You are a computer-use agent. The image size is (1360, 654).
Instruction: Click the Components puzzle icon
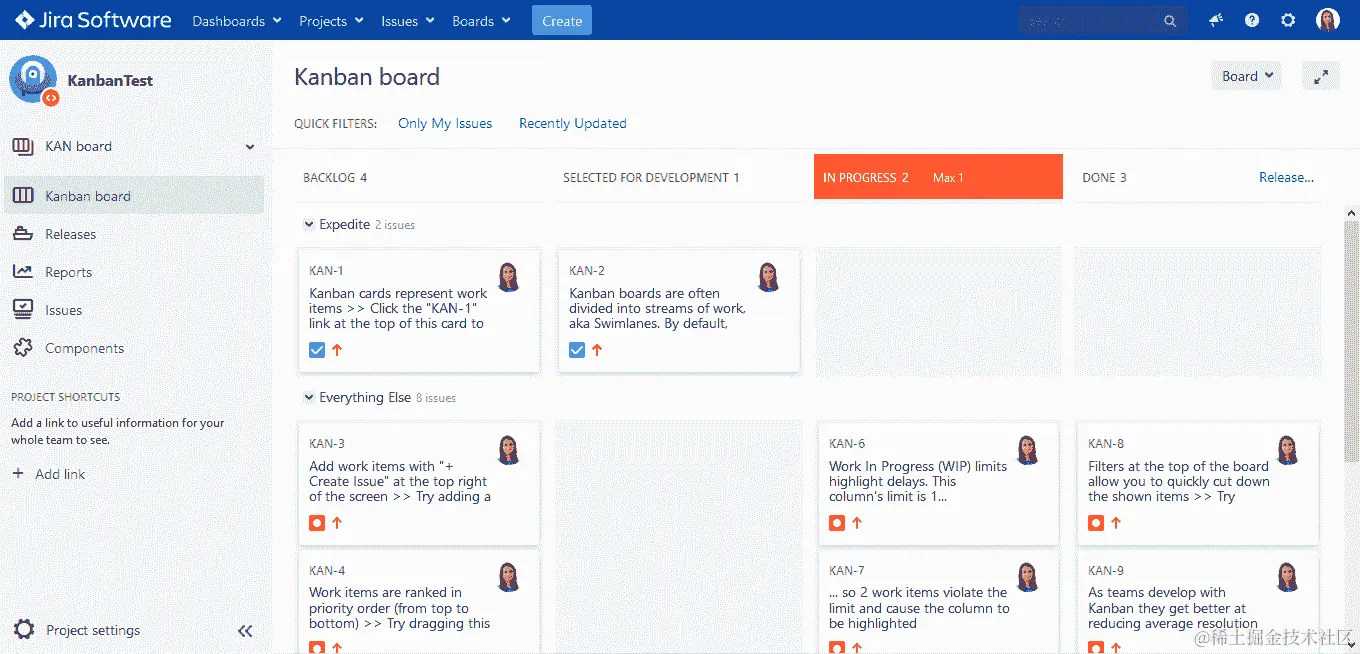23,348
